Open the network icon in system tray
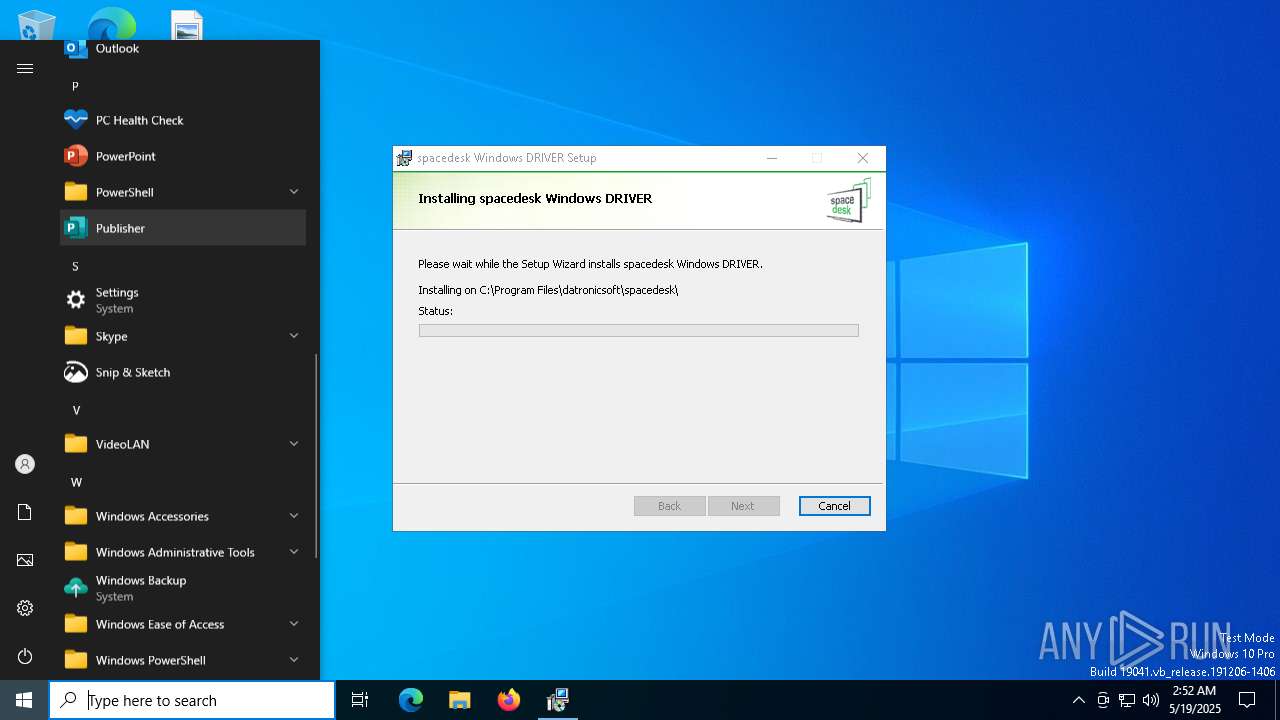Image resolution: width=1280 pixels, height=720 pixels. click(1127, 700)
